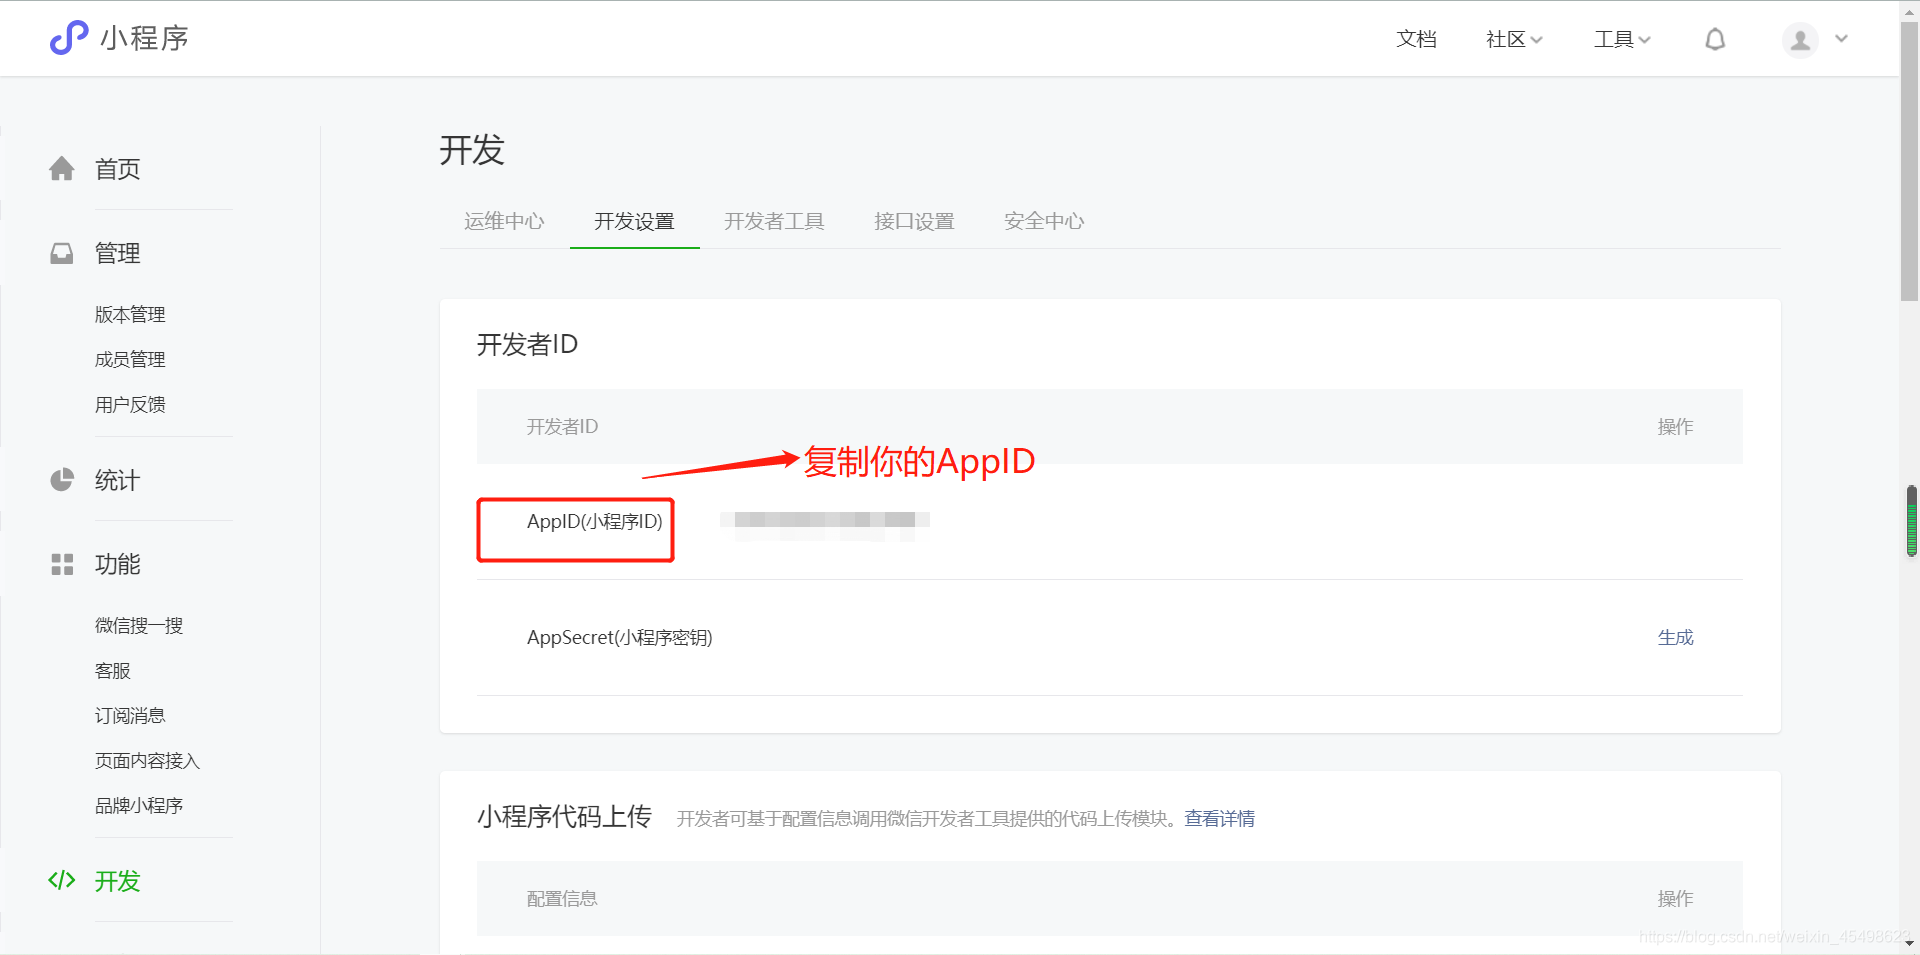Open 用户反馈 in sidebar
The image size is (1920, 955).
tap(130, 404)
